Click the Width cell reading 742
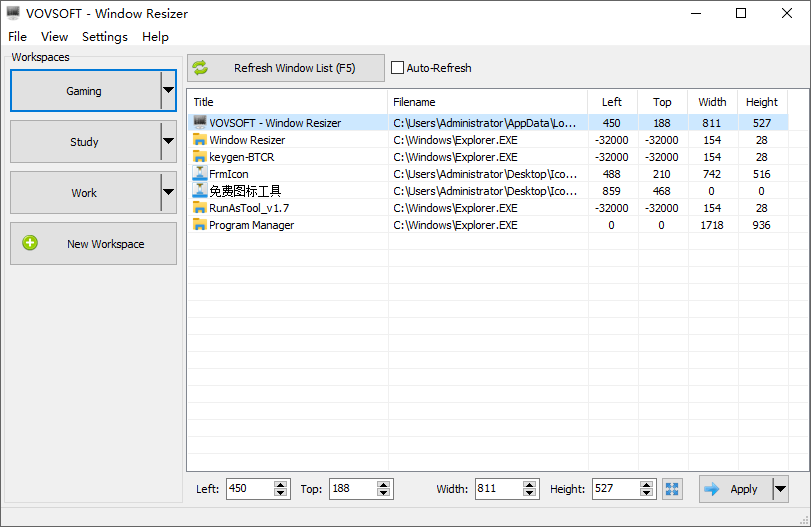 (x=712, y=174)
